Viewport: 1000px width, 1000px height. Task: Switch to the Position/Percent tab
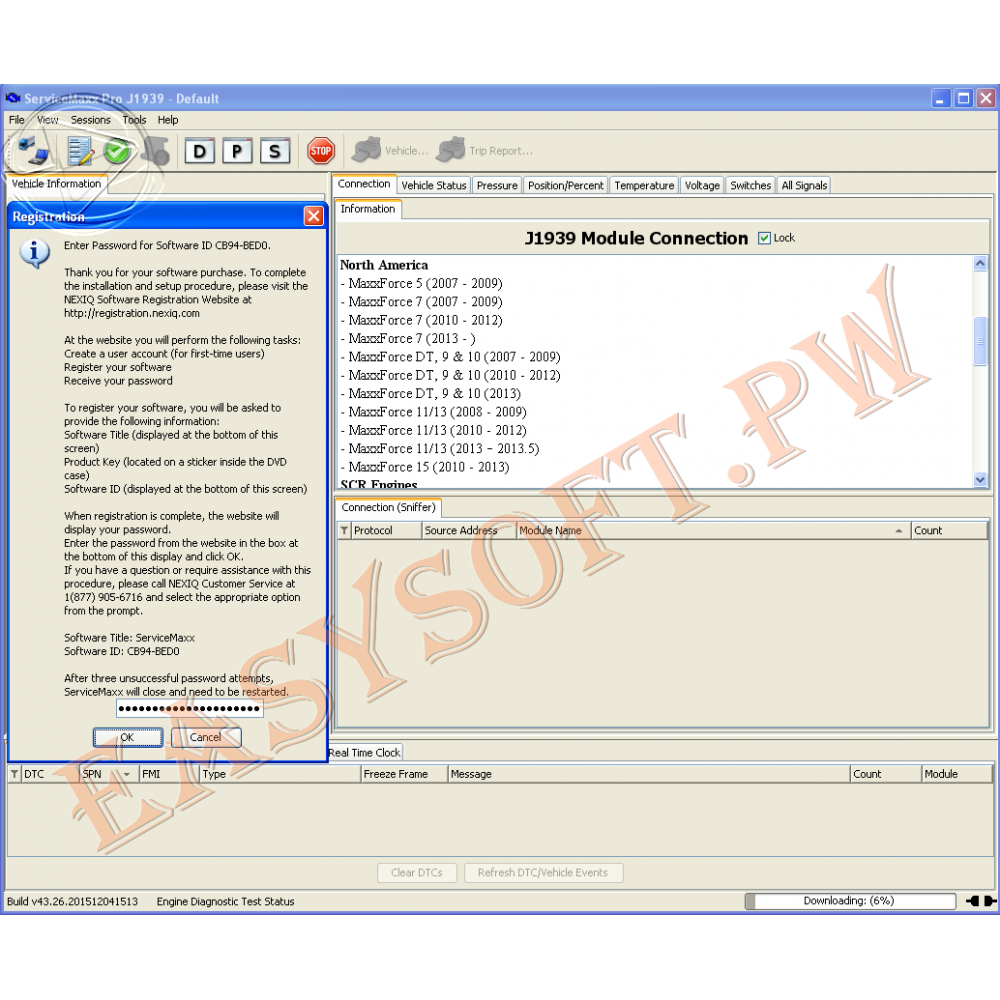tap(566, 186)
